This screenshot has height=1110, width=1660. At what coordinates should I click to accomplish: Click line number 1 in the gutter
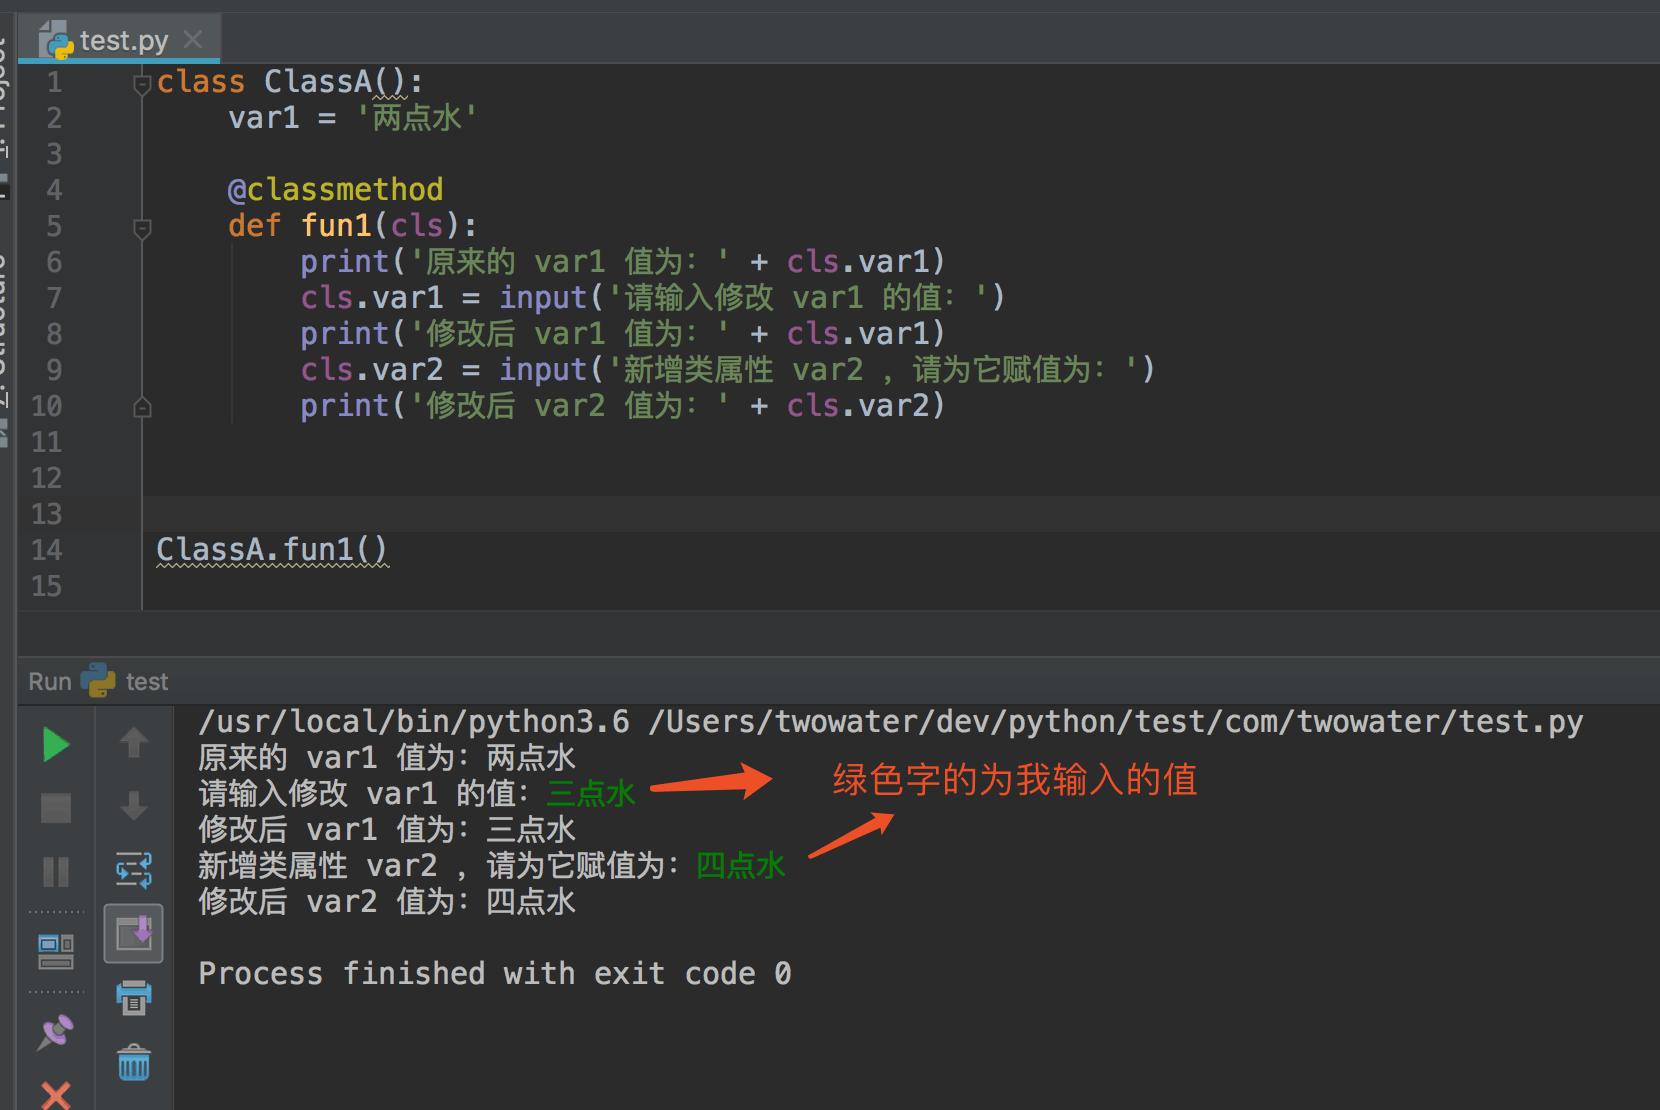[x=54, y=82]
